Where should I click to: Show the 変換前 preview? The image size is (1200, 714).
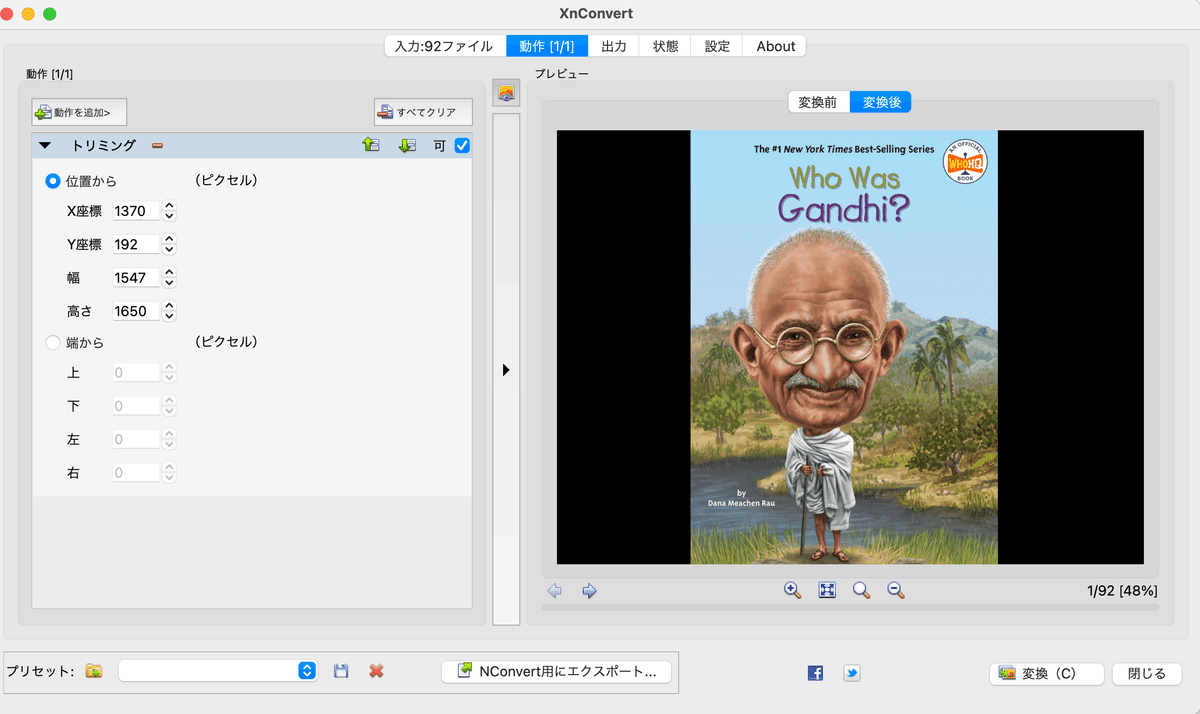(x=819, y=102)
